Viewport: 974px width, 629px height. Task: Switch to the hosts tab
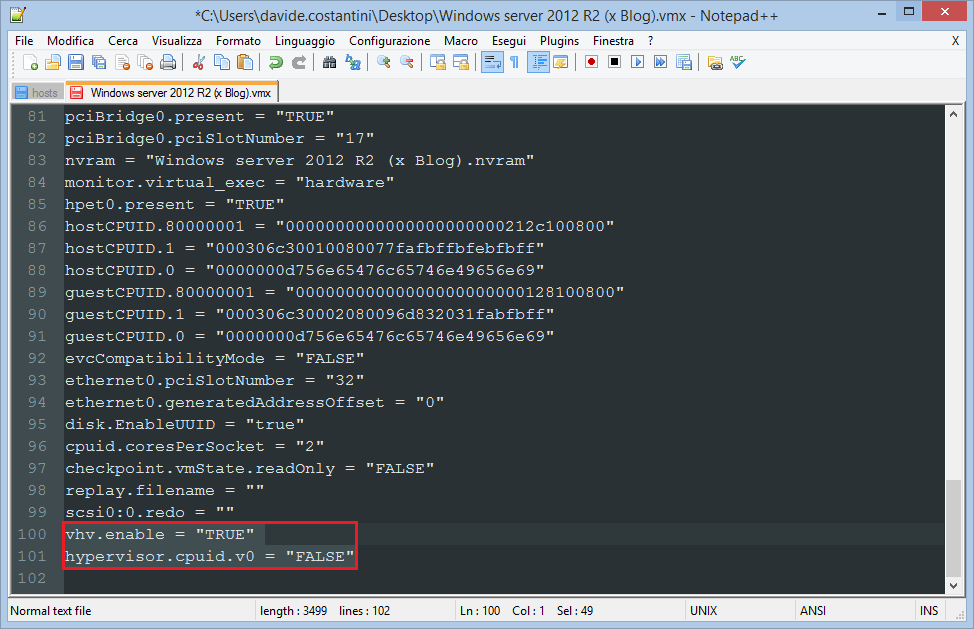(x=39, y=93)
